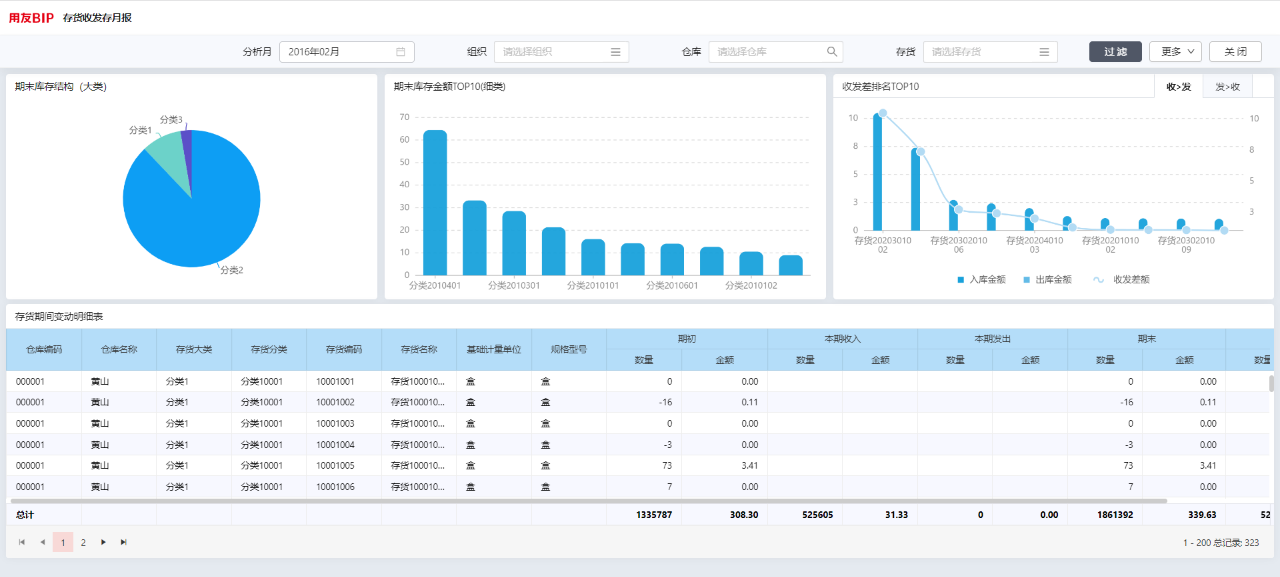Viewport: 1280px width, 577px height.
Task: Click the 期初 group column header
Action: click(x=687, y=339)
